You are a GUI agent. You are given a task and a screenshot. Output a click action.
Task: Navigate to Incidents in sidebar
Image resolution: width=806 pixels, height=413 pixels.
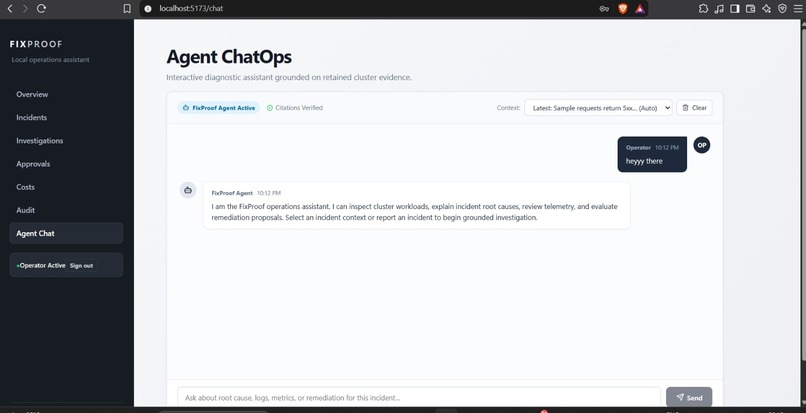pyautogui.click(x=66, y=118)
